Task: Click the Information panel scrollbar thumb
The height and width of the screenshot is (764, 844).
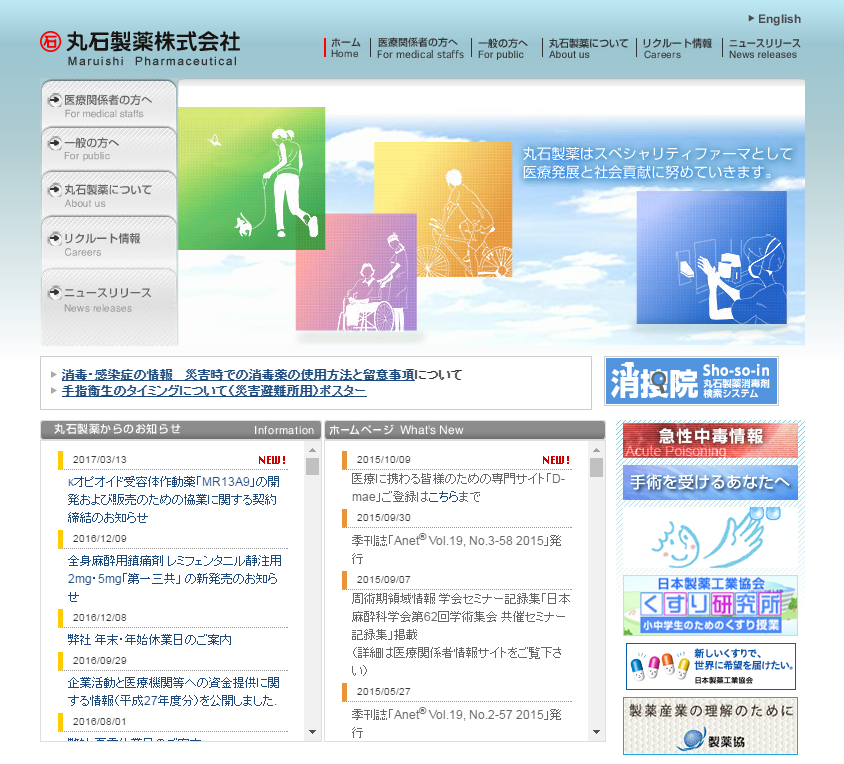Action: click(312, 466)
